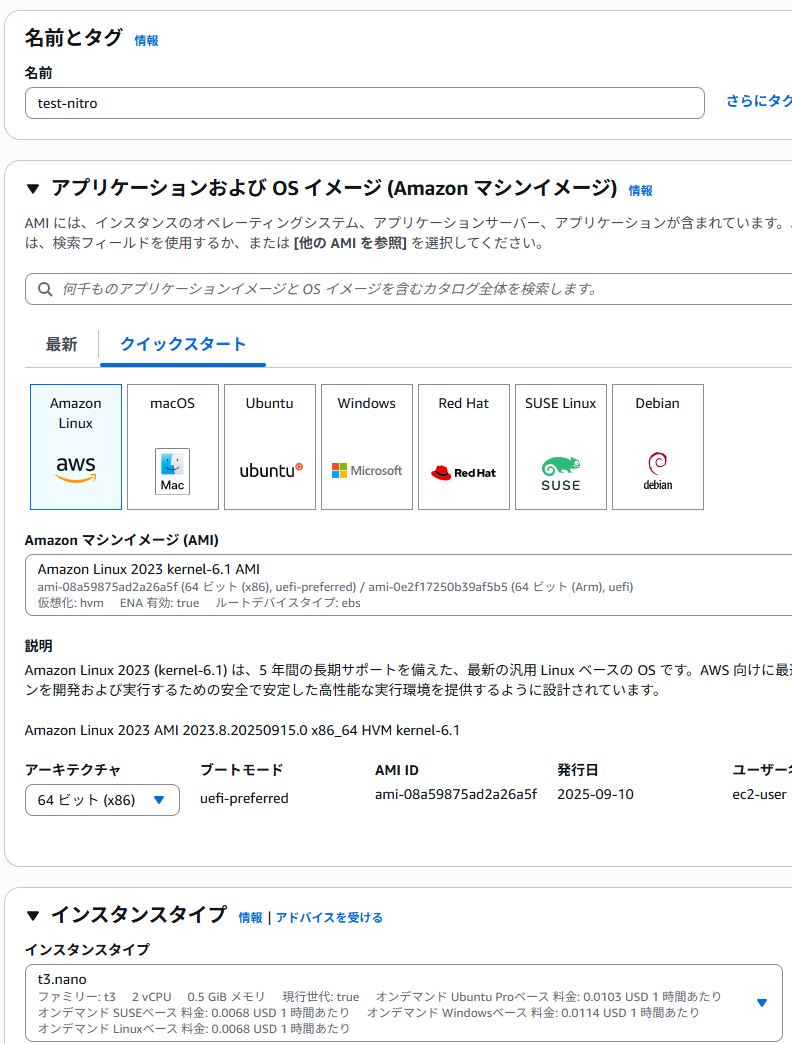This screenshot has height=1044, width=792.
Task: Select the Amazon Linux AMI tile
Action: 76,447
